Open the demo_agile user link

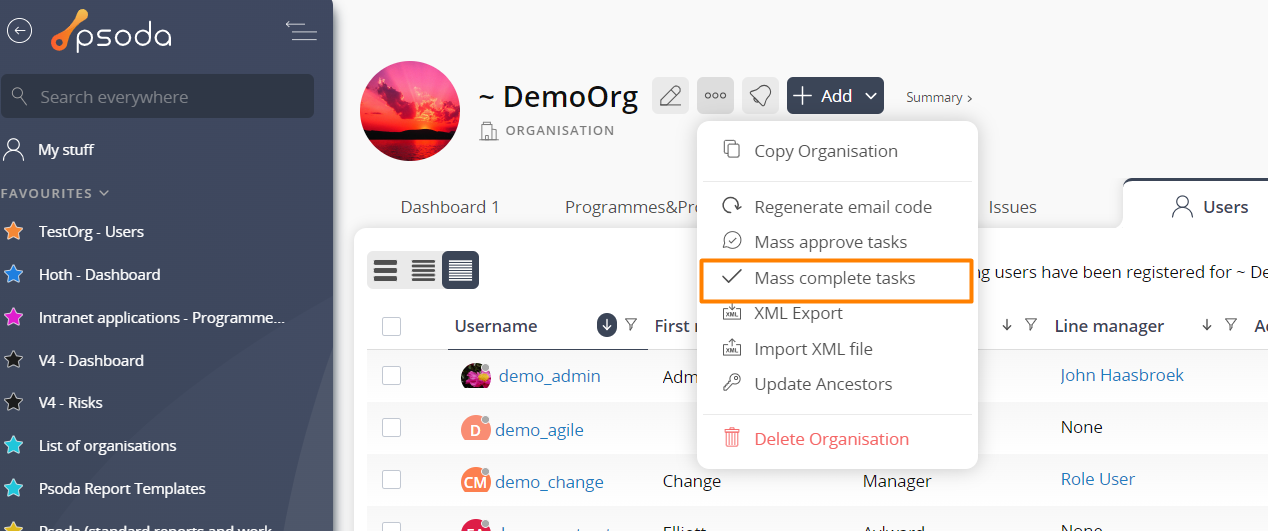point(539,429)
